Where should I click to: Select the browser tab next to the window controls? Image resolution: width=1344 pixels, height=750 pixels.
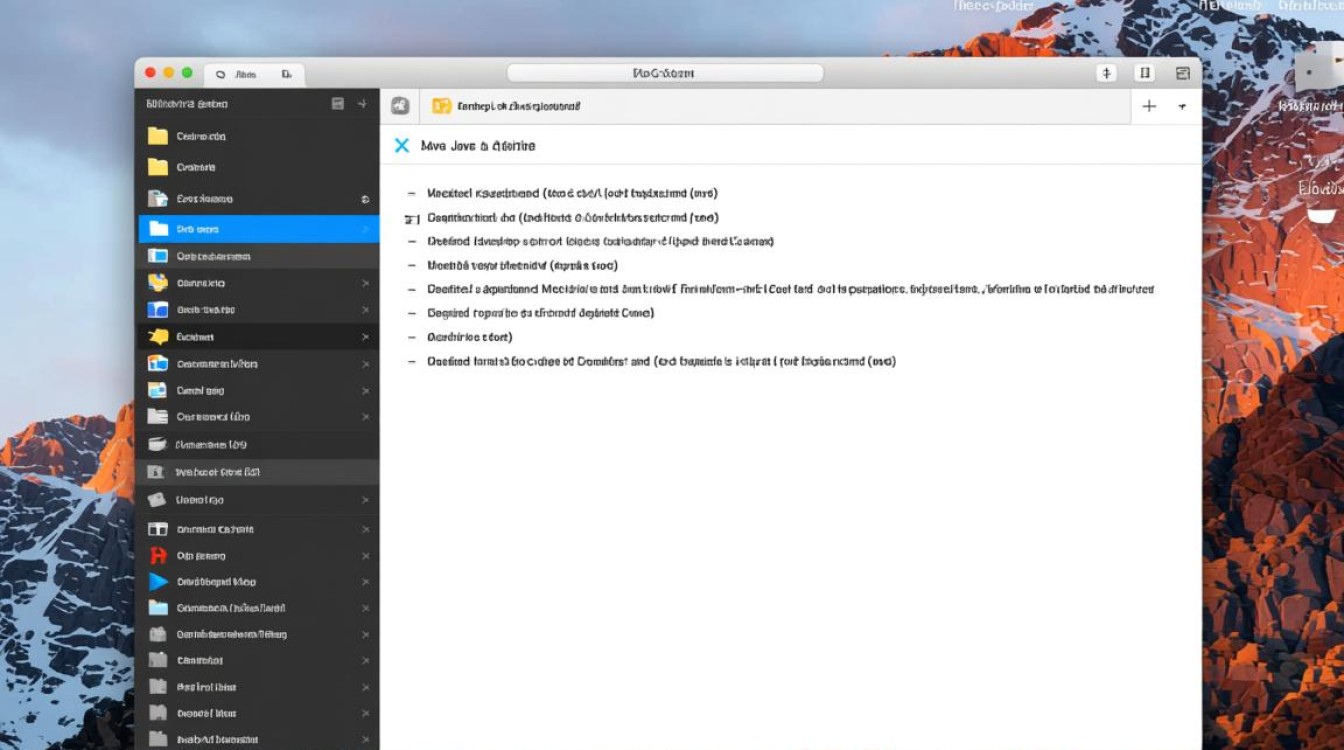tap(254, 74)
